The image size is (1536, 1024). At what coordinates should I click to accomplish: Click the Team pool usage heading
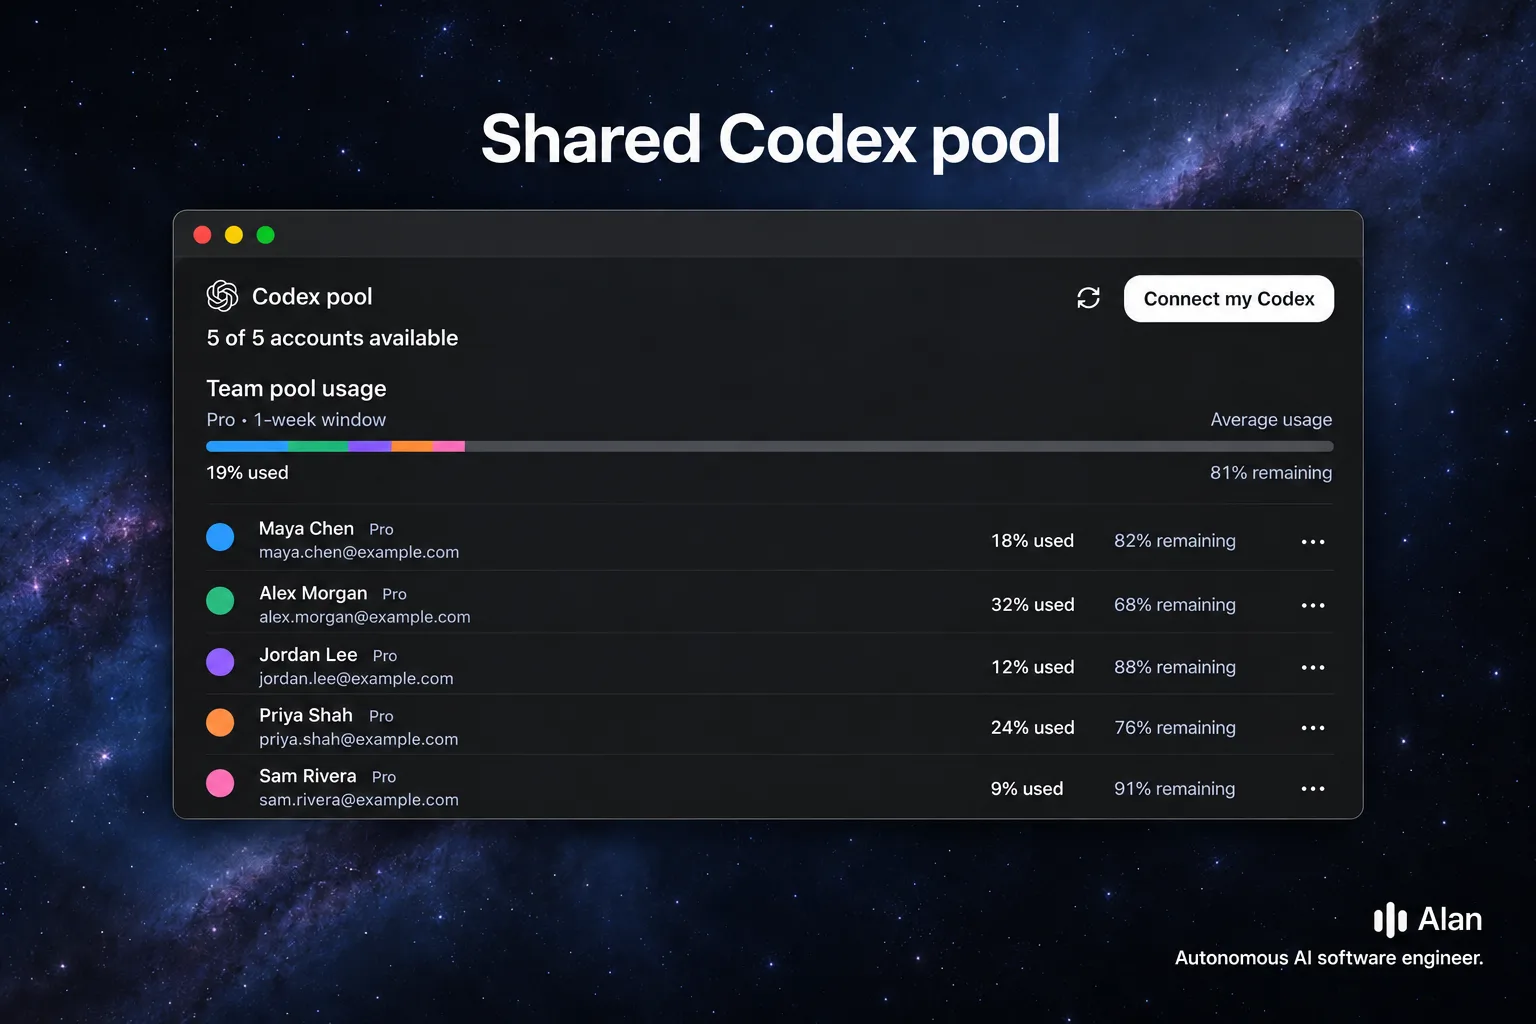296,388
